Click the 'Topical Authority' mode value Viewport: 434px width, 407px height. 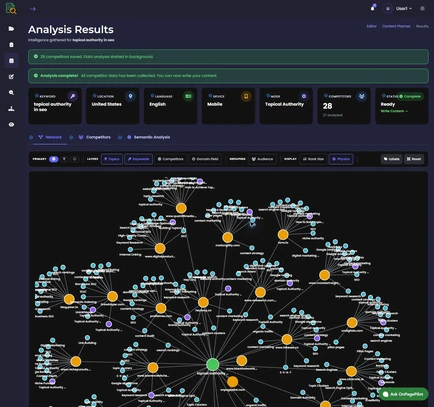click(284, 104)
